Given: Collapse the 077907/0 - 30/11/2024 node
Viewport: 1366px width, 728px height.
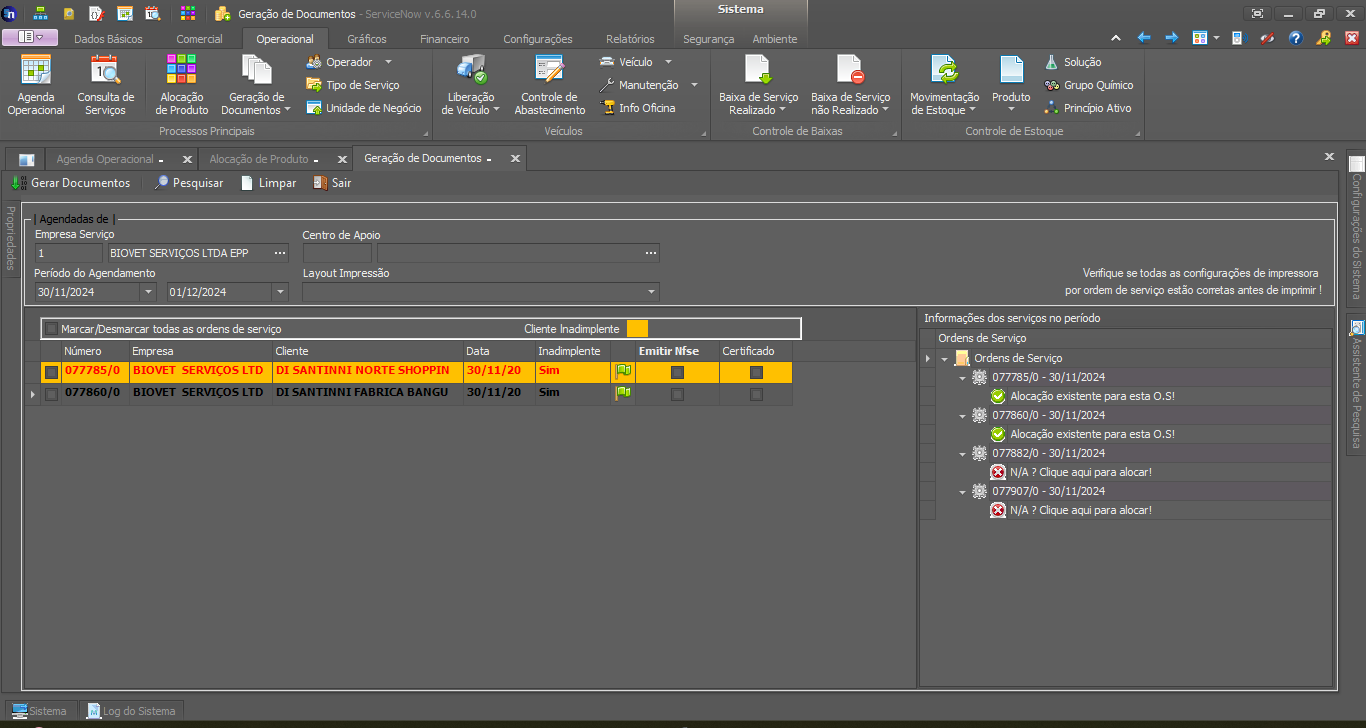Looking at the screenshot, I should click(962, 491).
